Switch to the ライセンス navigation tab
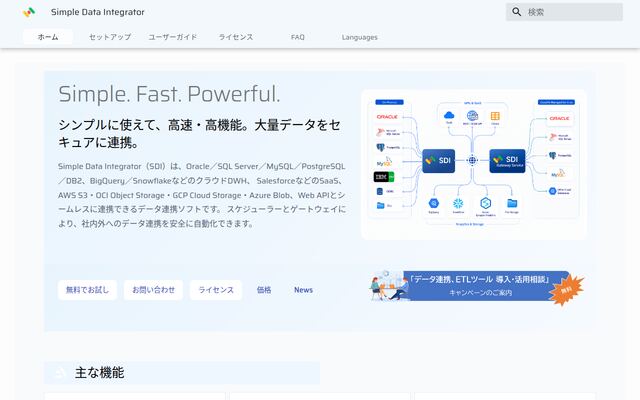This screenshot has height=400, width=640. (236, 37)
